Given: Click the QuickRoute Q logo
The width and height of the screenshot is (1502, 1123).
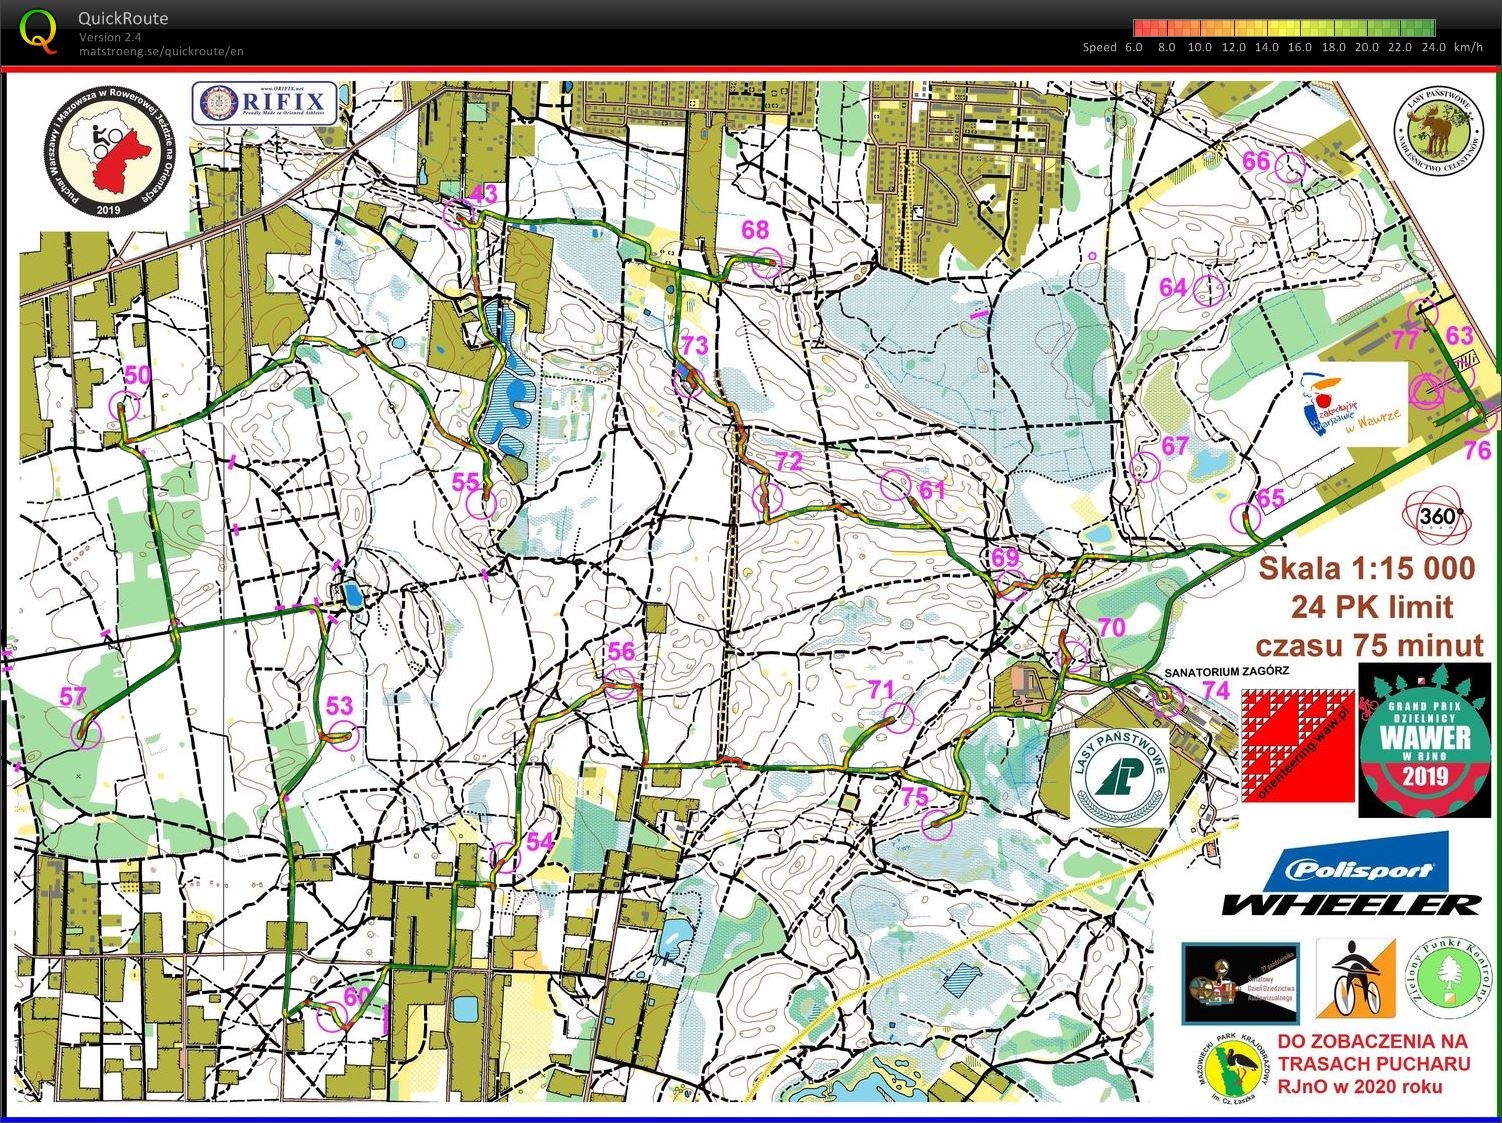Looking at the screenshot, I should (x=37, y=30).
